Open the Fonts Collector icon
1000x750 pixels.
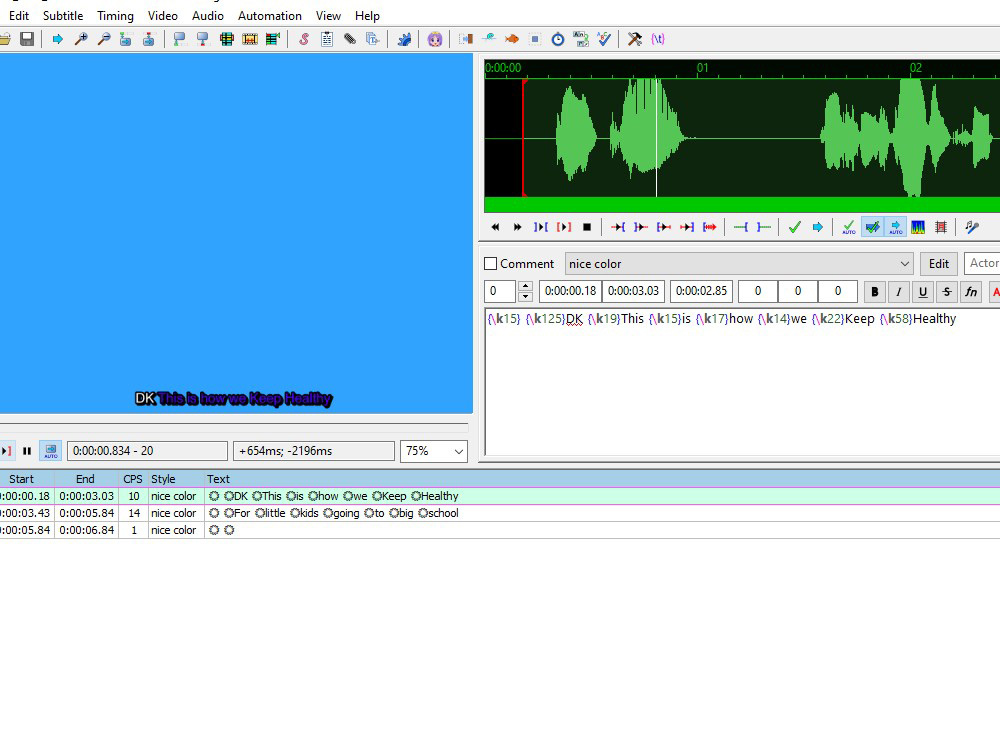click(x=372, y=39)
